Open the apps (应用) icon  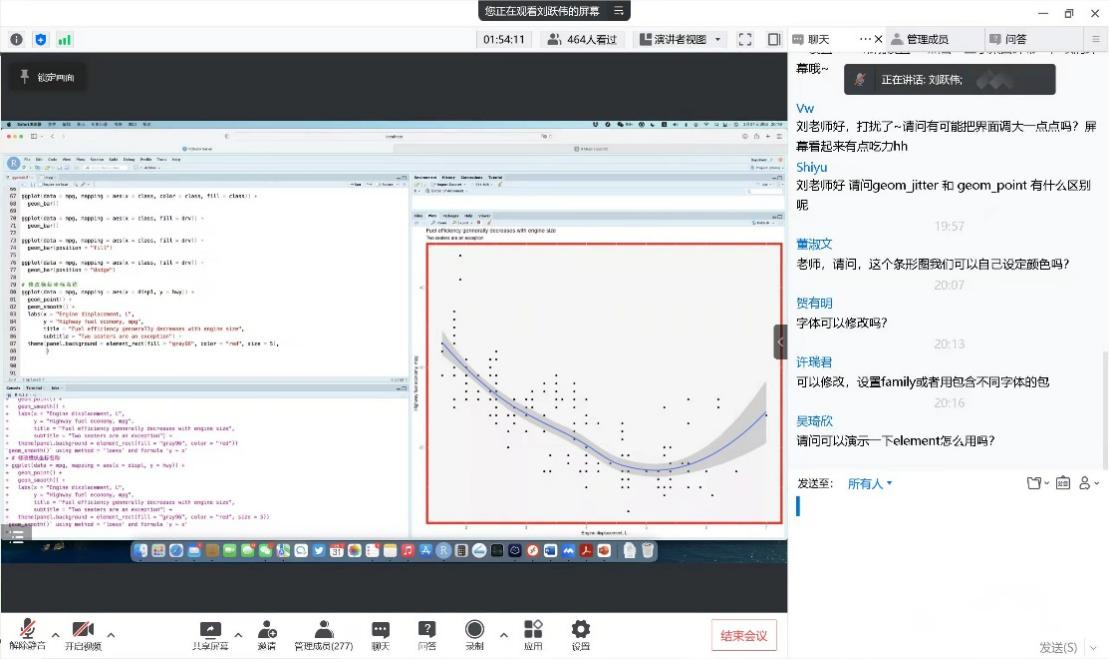pos(533,631)
